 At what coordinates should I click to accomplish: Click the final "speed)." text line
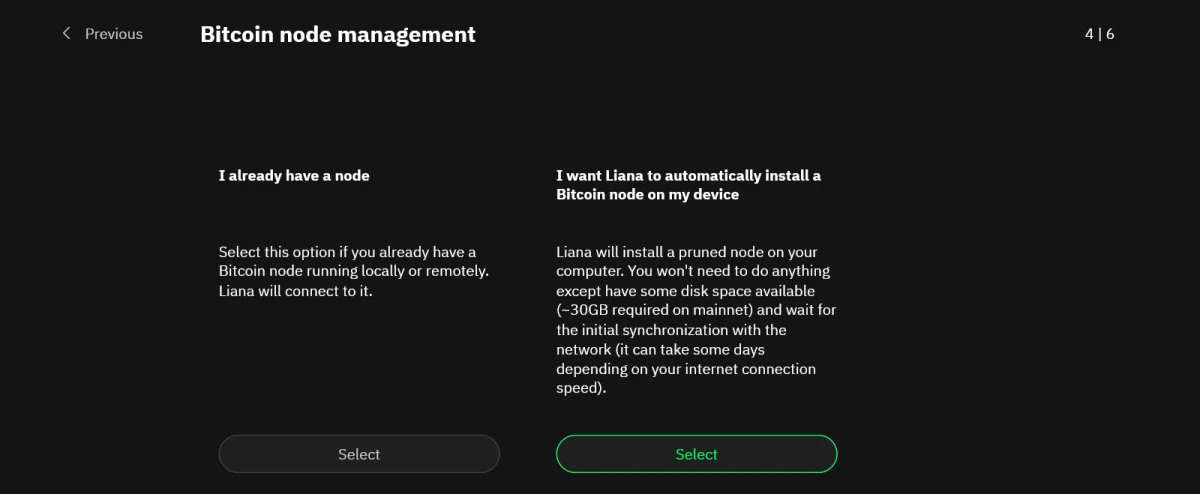(581, 388)
